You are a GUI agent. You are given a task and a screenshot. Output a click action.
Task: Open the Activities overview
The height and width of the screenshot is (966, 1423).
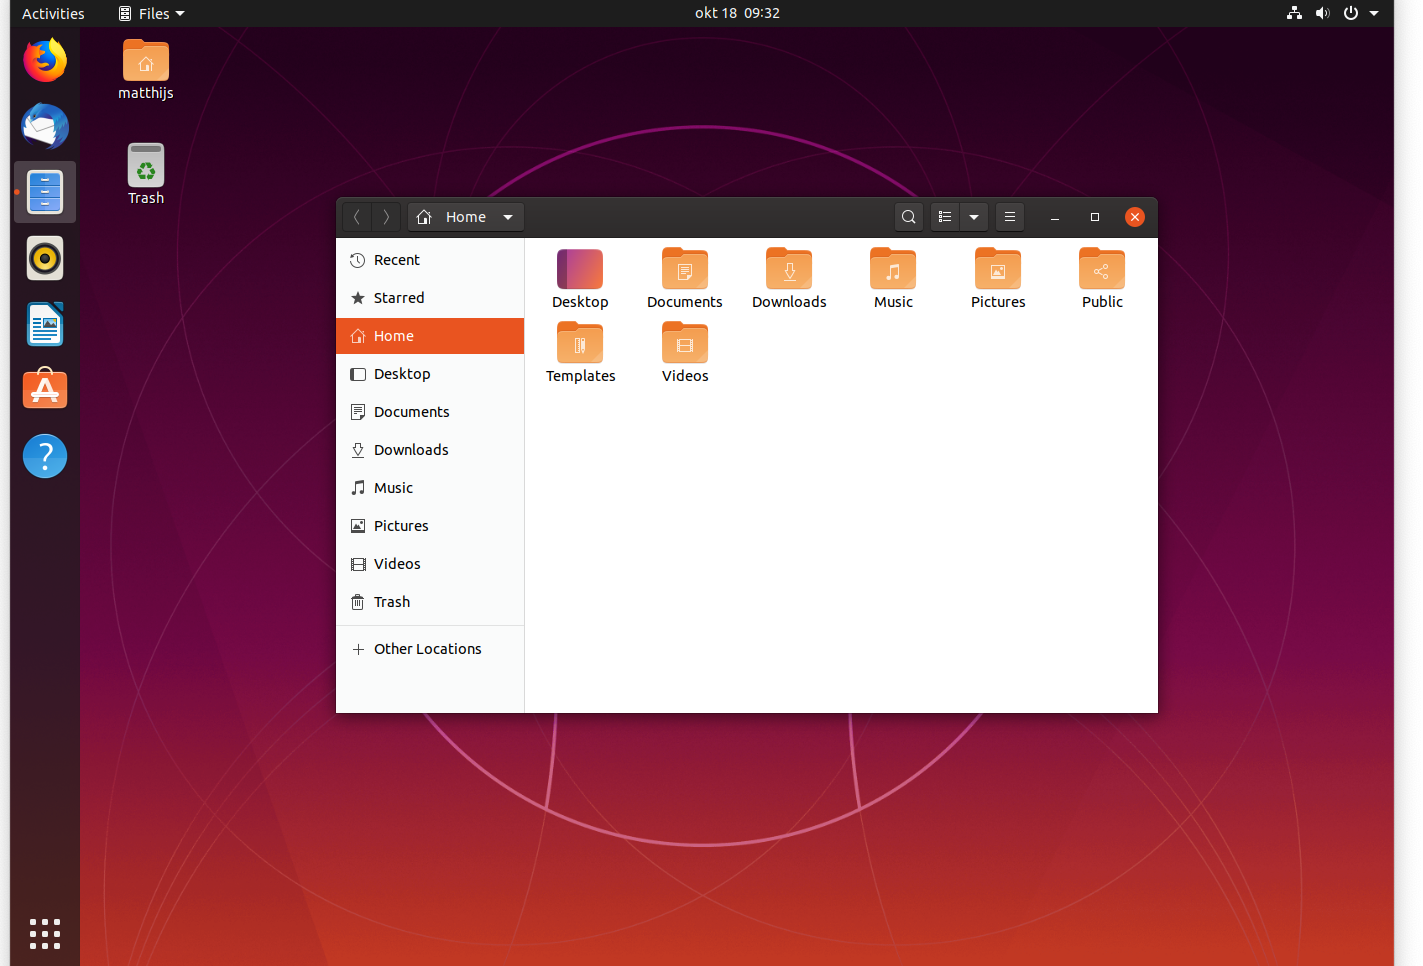[53, 13]
